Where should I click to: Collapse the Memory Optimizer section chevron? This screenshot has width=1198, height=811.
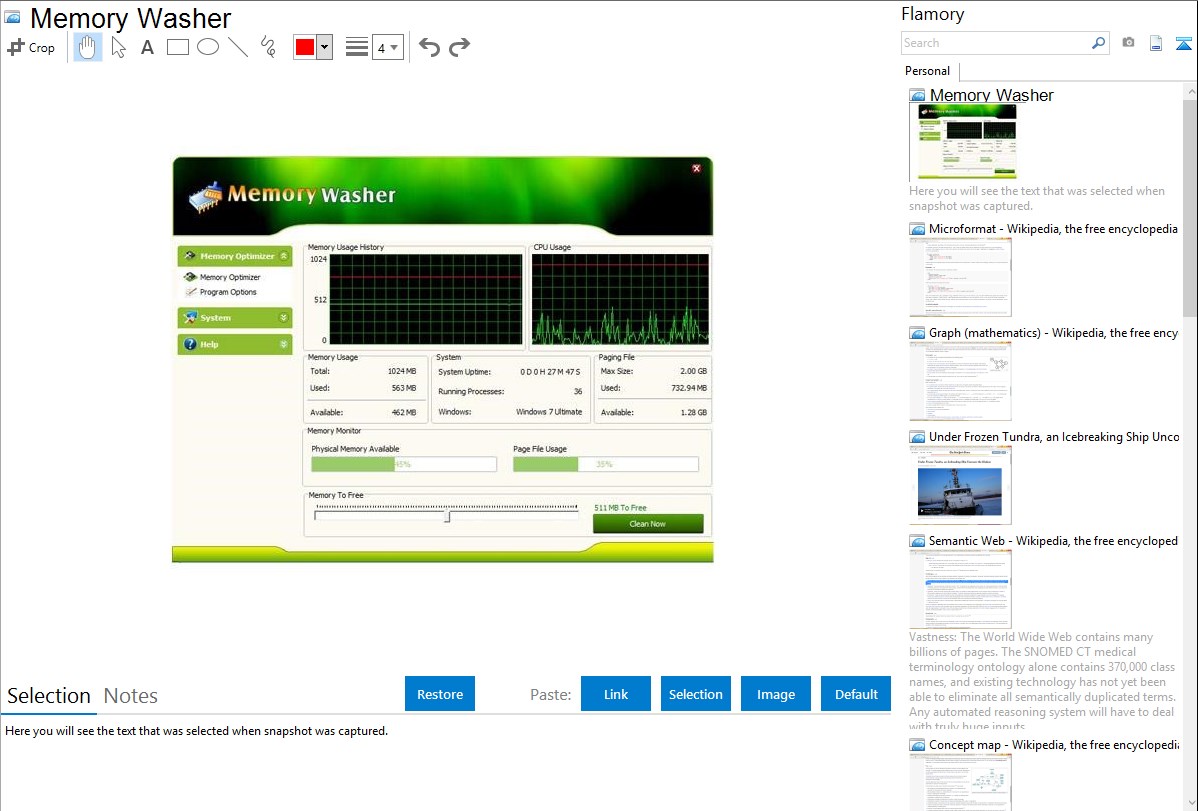tap(284, 256)
